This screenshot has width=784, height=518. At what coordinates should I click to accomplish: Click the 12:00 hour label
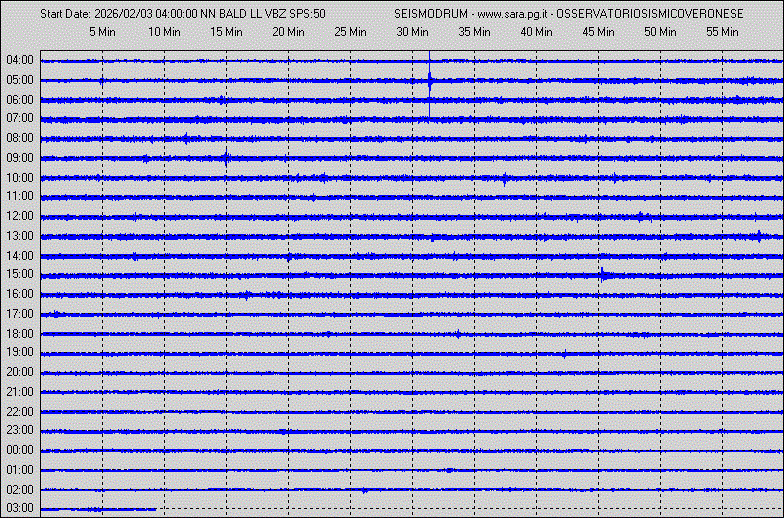[x=20, y=216]
